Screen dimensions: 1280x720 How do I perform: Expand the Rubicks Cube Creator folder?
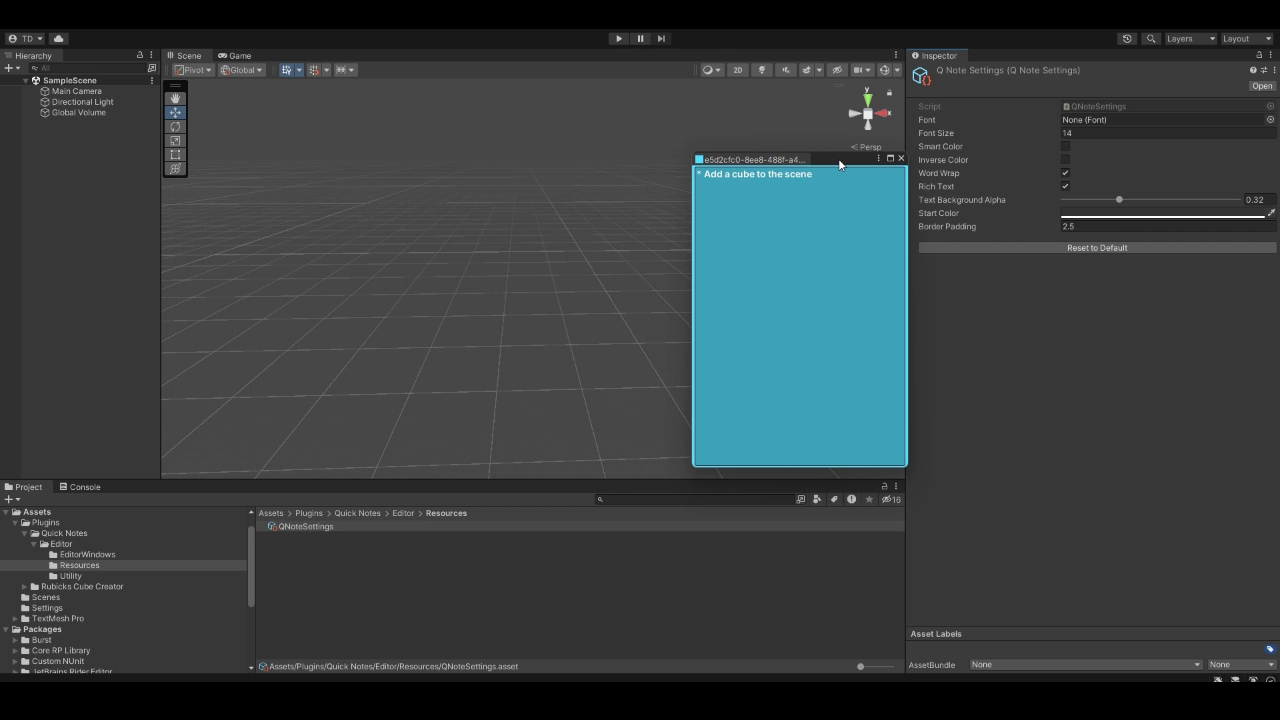25,587
